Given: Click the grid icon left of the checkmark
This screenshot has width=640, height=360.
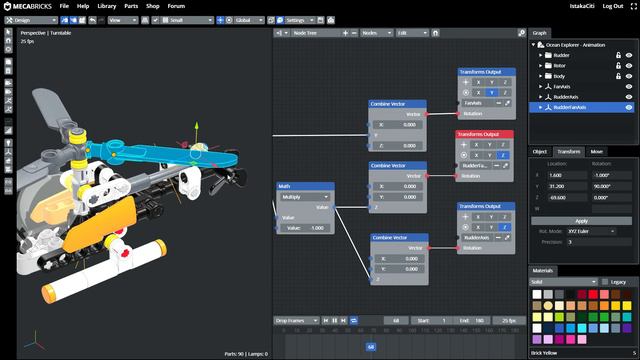Looking at the screenshot, I should pos(145,20).
